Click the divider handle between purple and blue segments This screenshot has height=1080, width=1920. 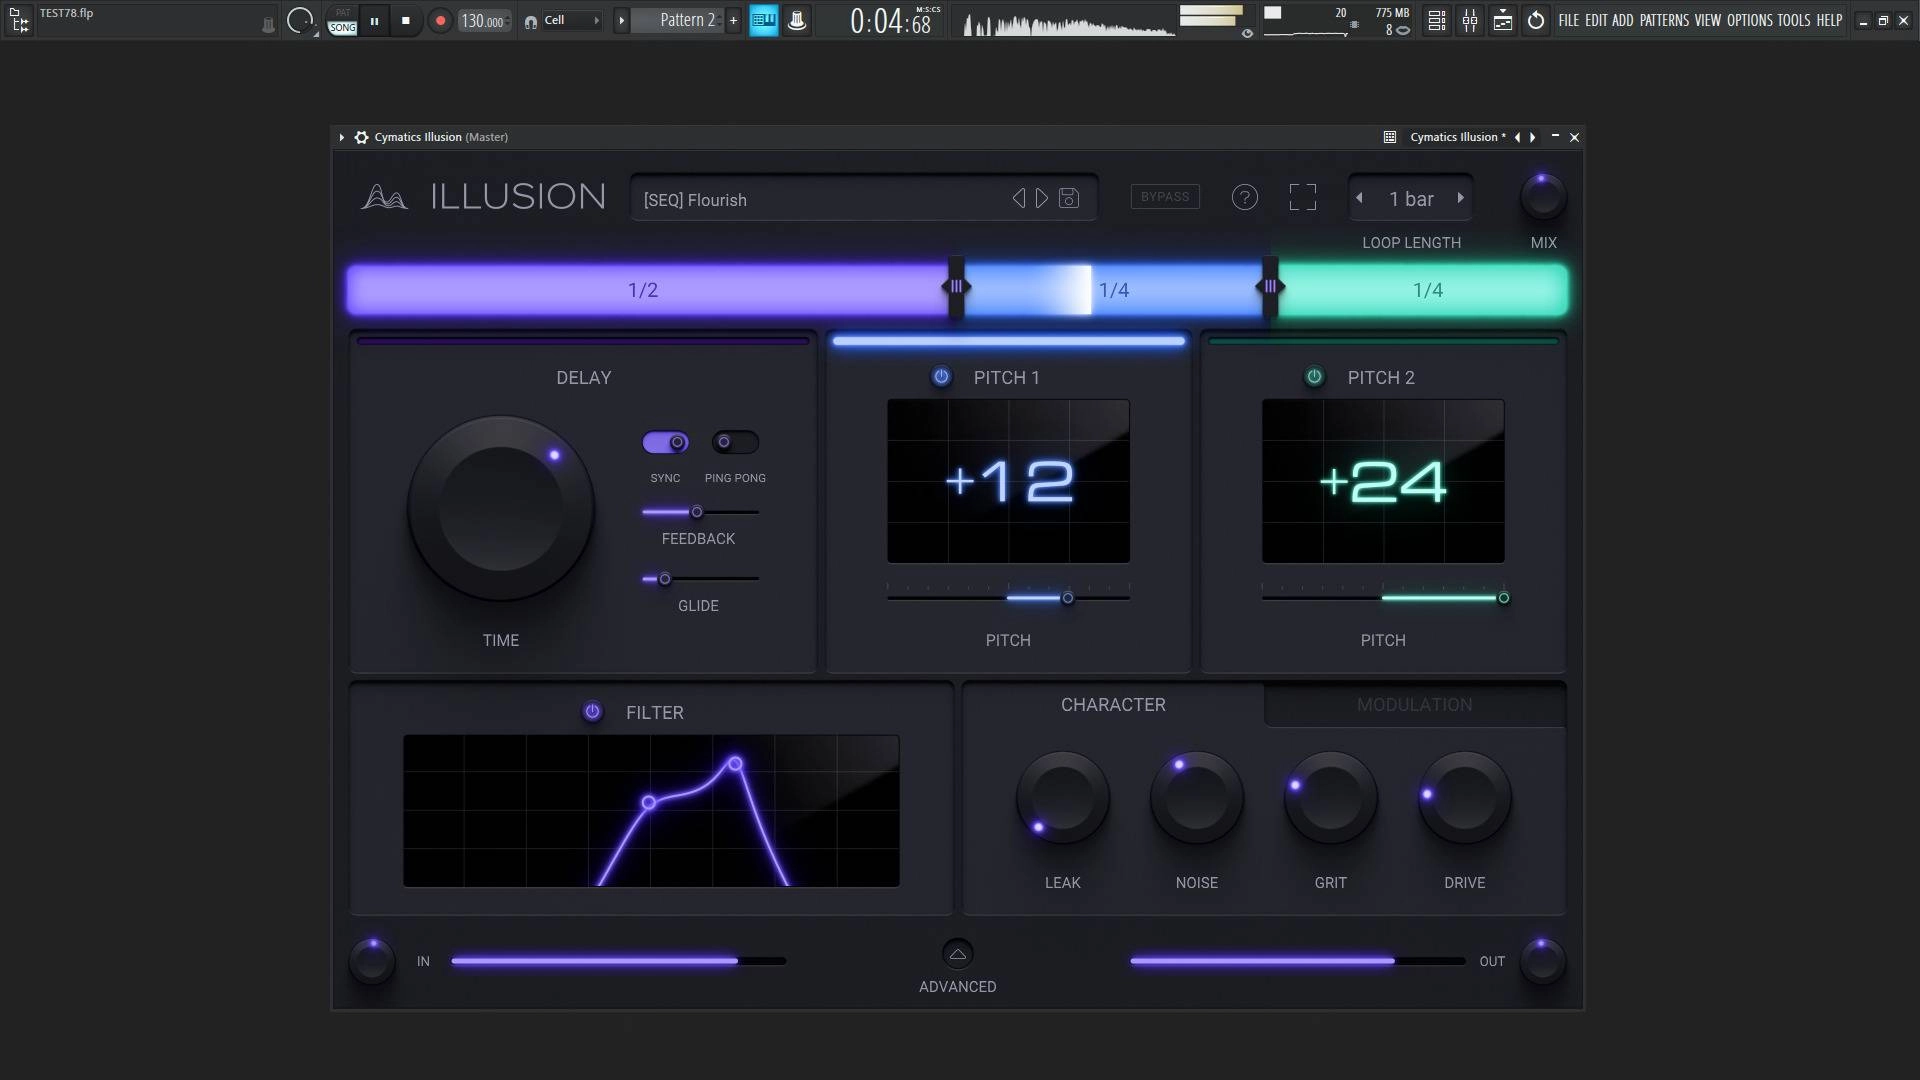pyautogui.click(x=956, y=287)
